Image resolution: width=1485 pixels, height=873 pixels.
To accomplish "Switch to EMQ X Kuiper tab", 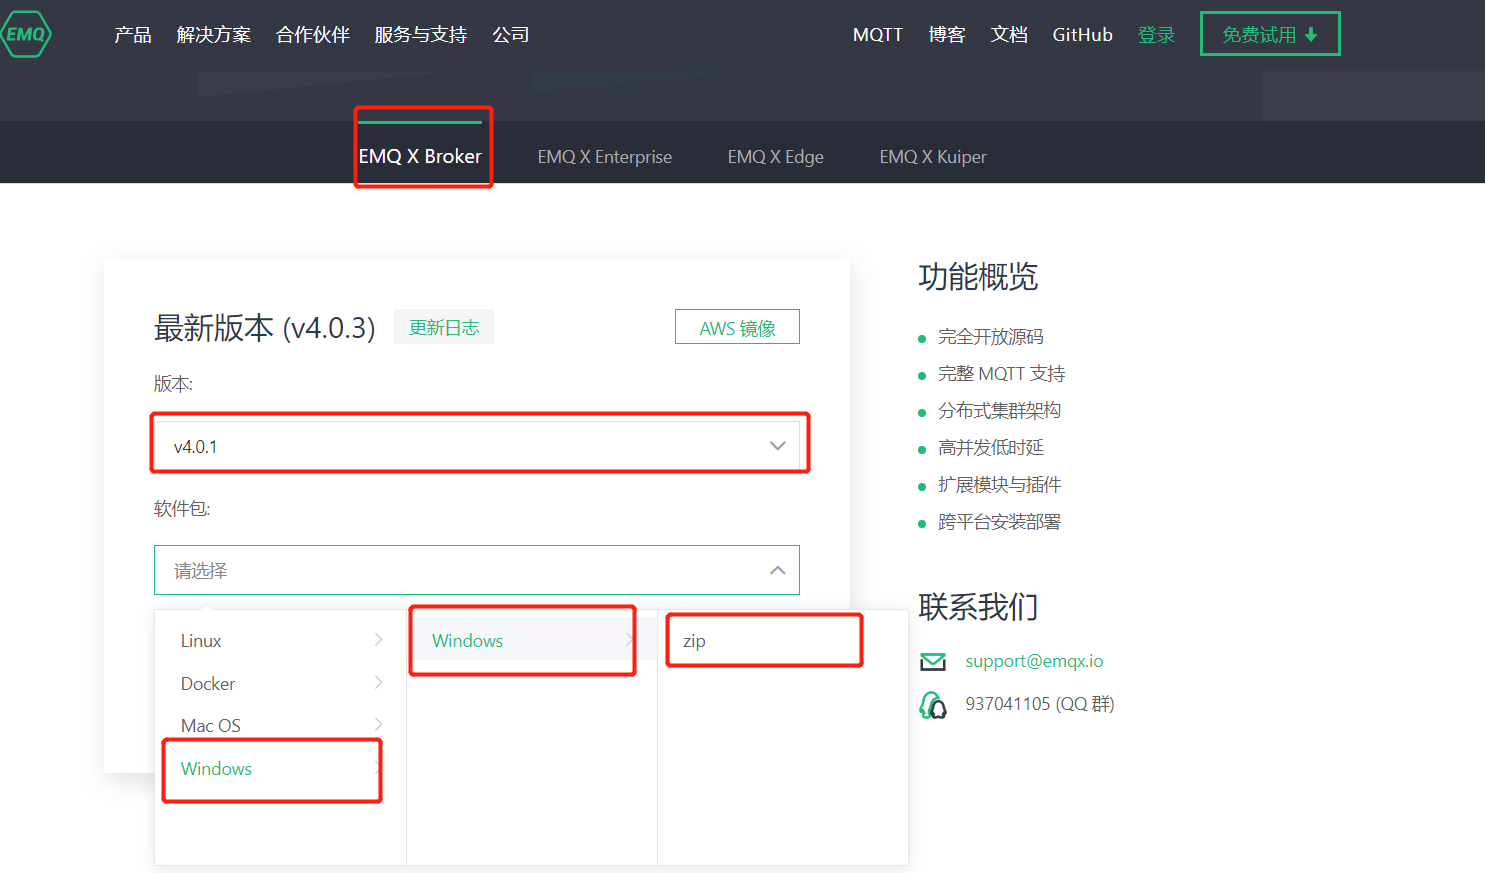I will [933, 157].
